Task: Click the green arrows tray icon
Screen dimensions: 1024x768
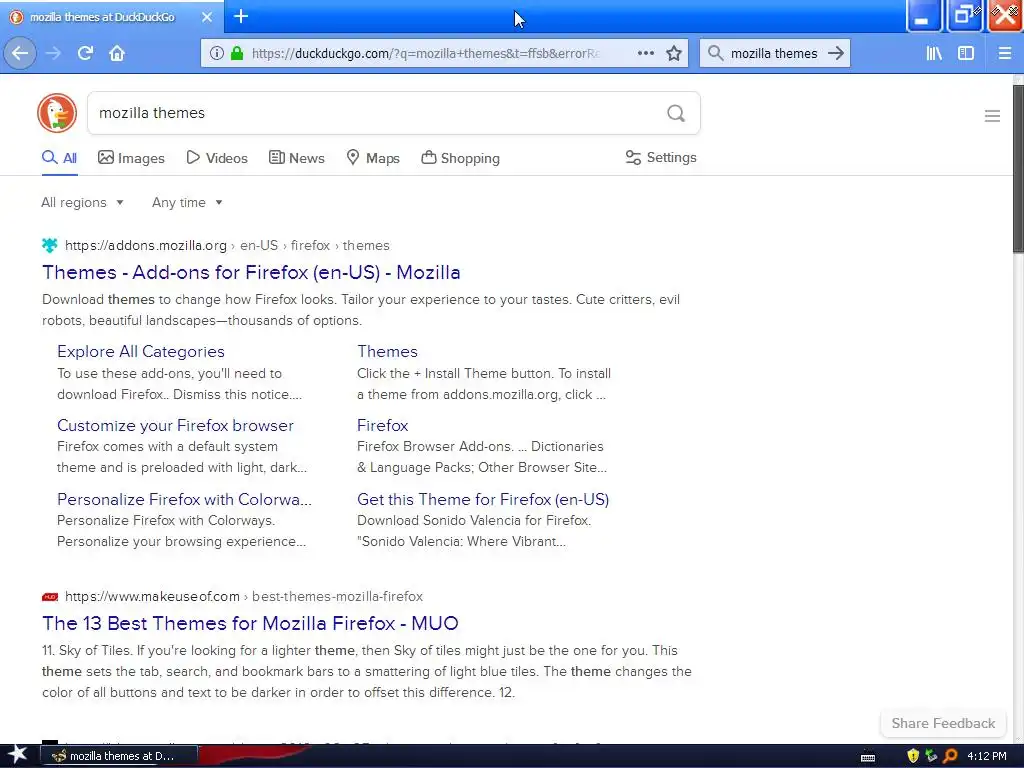Action: click(x=931, y=756)
